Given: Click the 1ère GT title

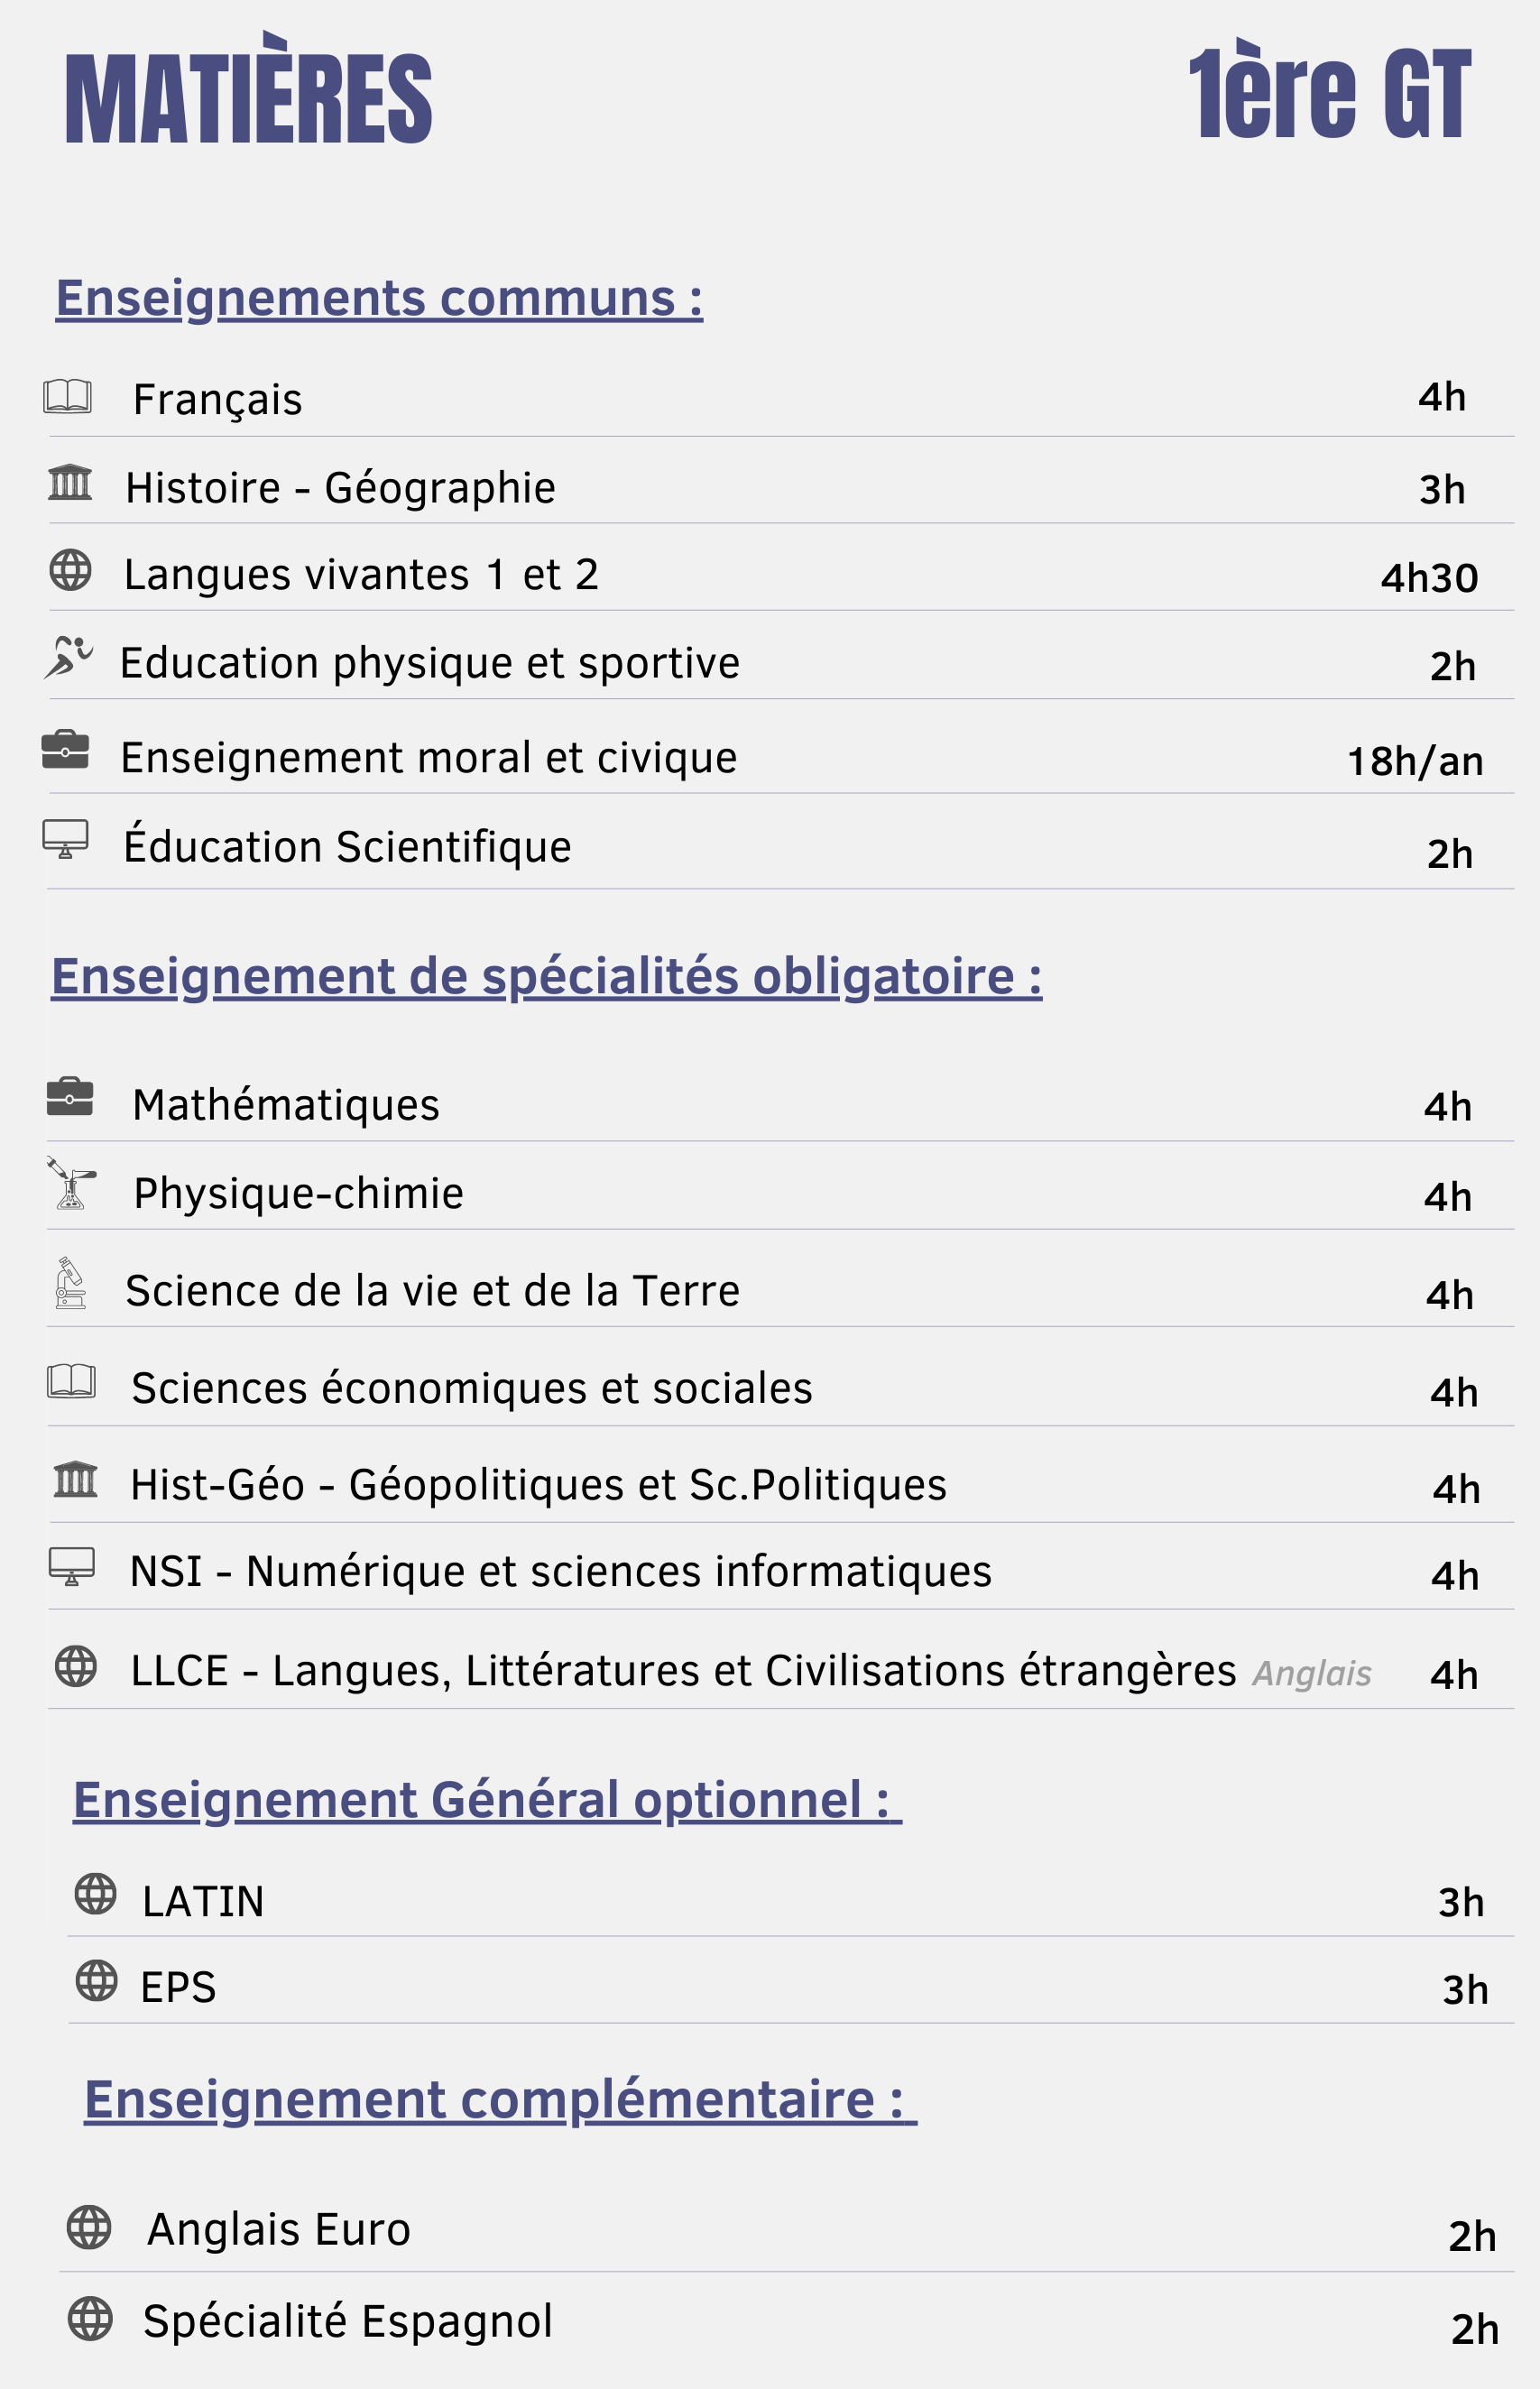Looking at the screenshot, I should pos(1330,93).
